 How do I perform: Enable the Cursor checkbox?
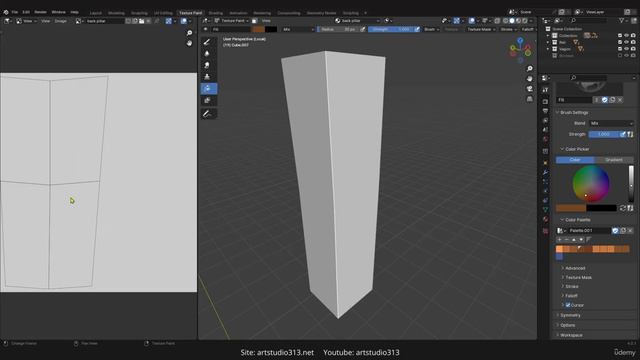[568, 305]
